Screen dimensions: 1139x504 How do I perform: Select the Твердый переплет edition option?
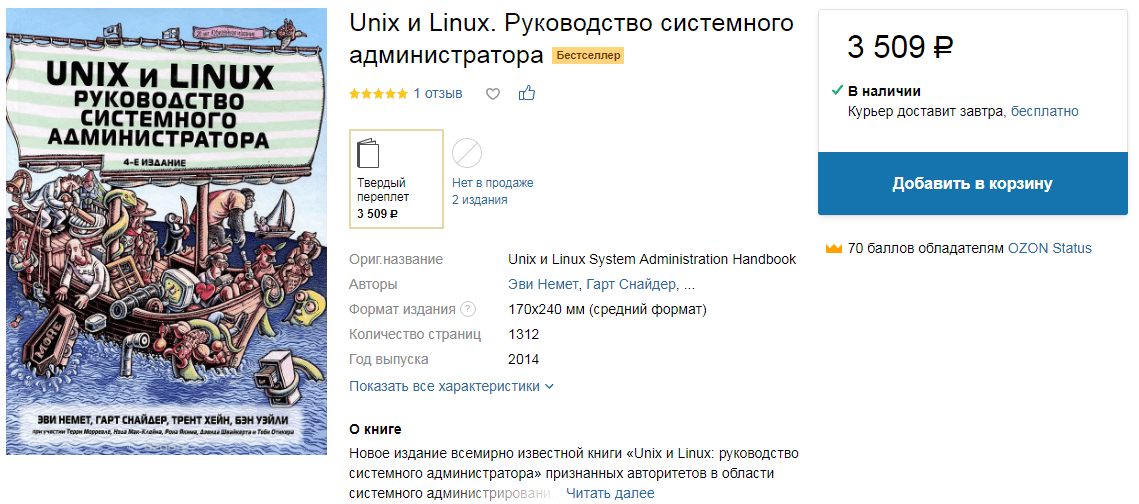point(397,179)
